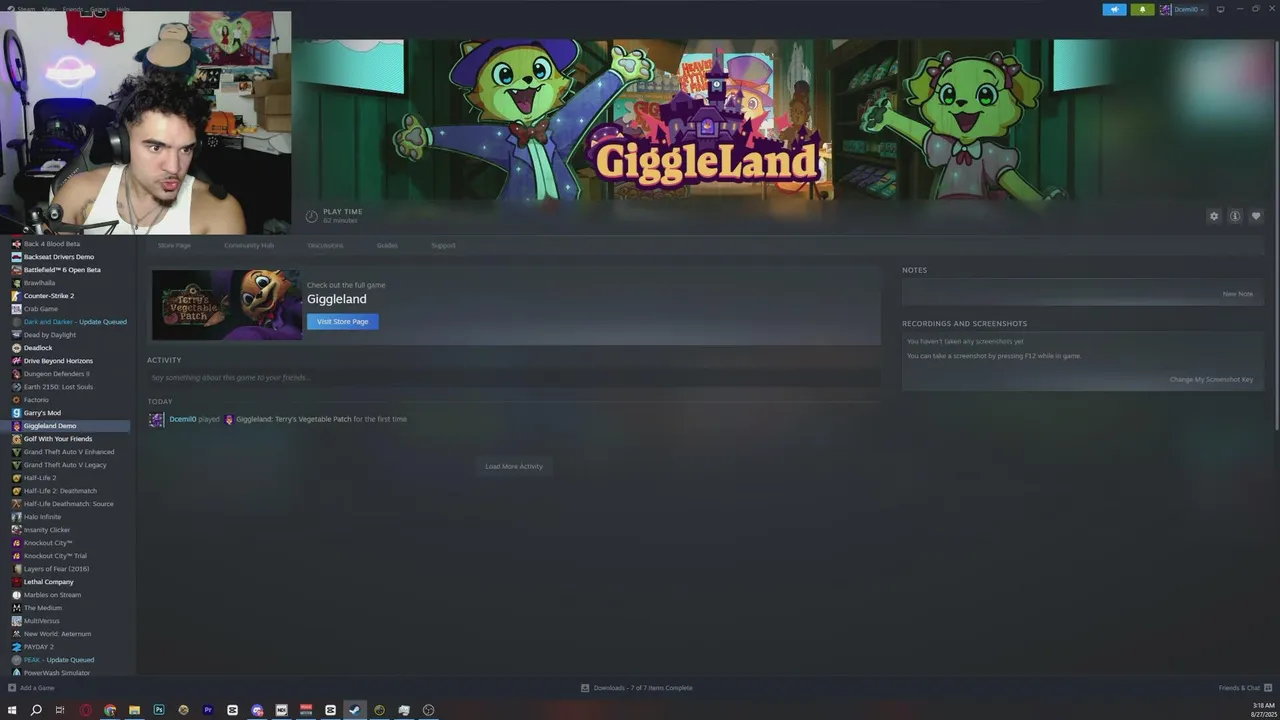Click The Medium game icon

16,608
